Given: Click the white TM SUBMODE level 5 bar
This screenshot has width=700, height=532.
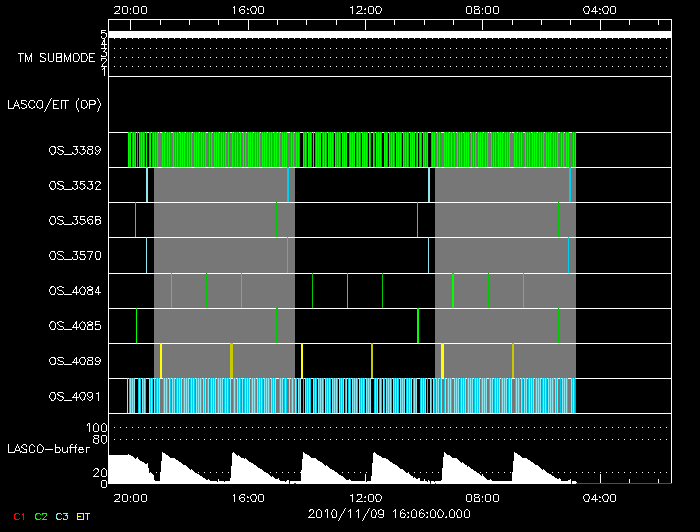Looking at the screenshot, I should (390, 35).
